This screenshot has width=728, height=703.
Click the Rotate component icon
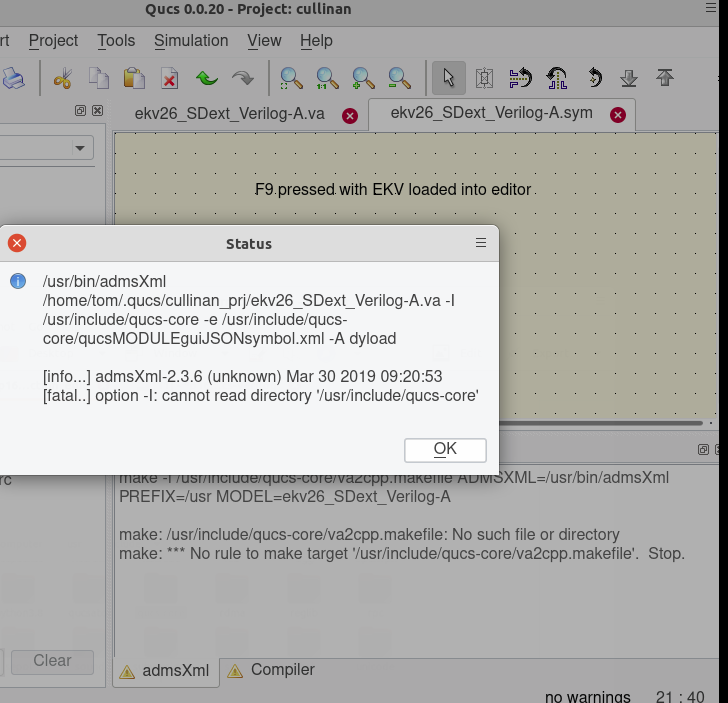click(594, 78)
